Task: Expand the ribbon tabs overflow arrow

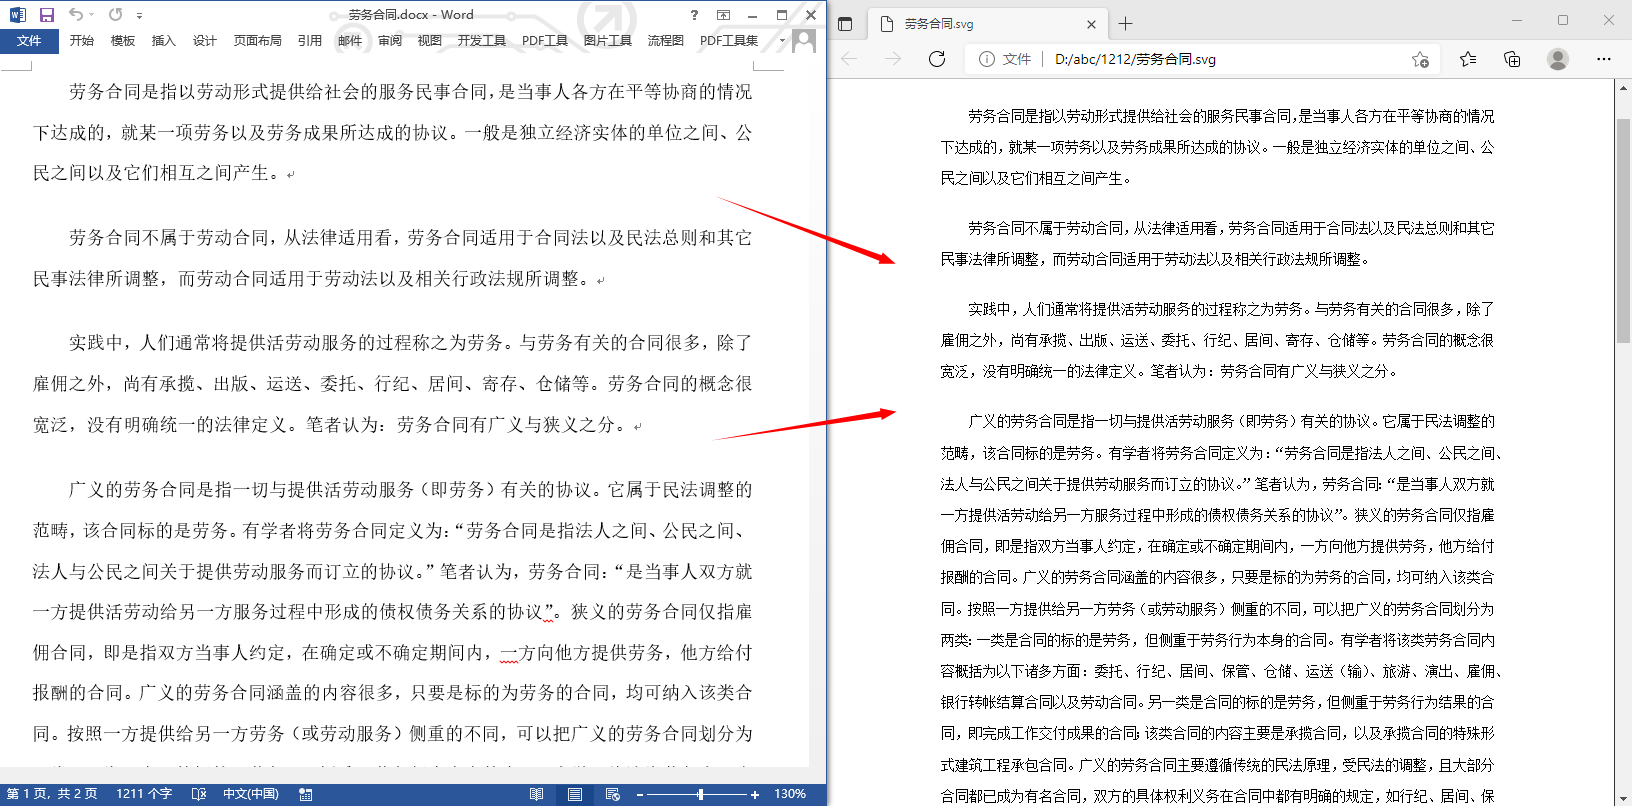Action: (x=782, y=41)
